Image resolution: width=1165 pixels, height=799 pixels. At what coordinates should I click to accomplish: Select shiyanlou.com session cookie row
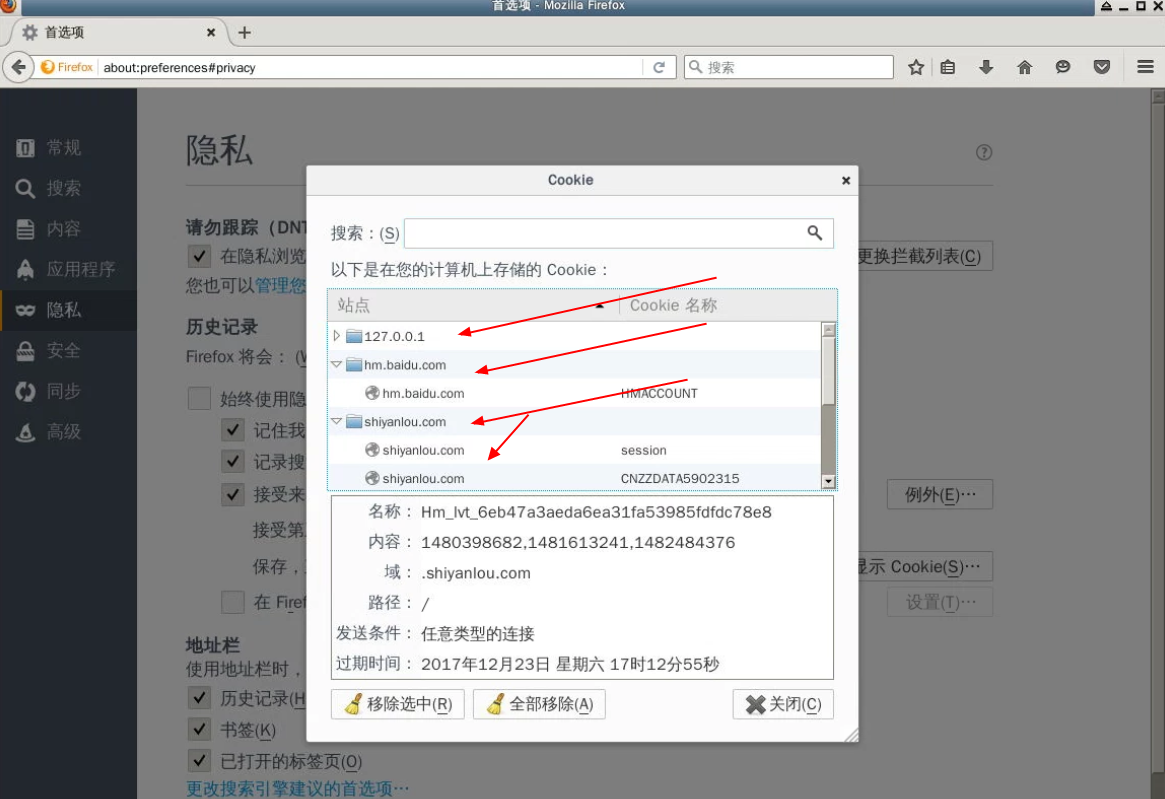[574, 450]
